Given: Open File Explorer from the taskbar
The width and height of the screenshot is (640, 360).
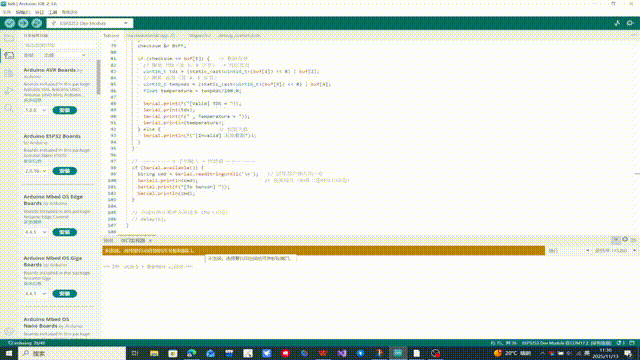Looking at the screenshot, I should 154,353.
